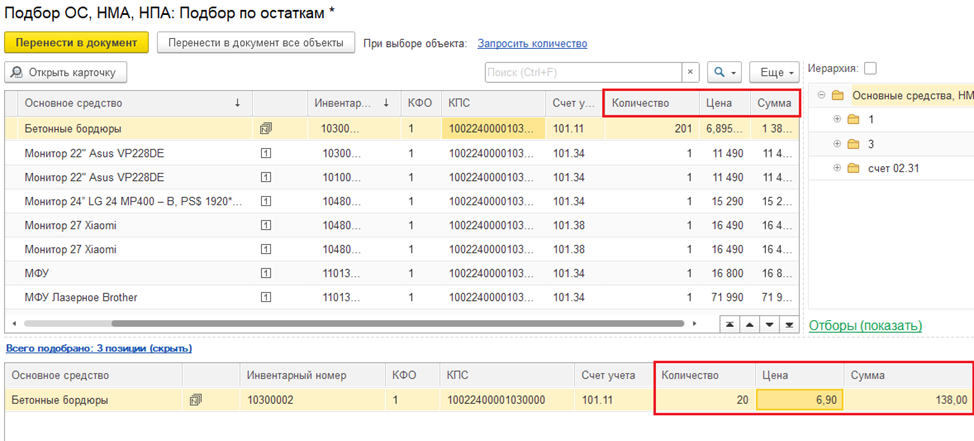Click the horizontal scrollbar's right arrow
Image resolution: width=974 pixels, height=441 pixels.
click(x=695, y=324)
